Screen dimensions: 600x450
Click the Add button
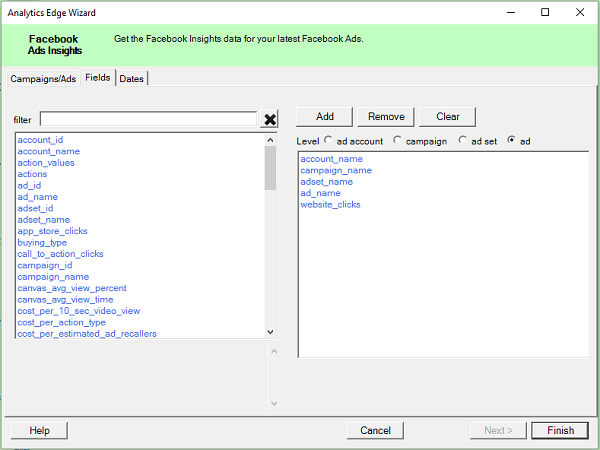(x=324, y=117)
